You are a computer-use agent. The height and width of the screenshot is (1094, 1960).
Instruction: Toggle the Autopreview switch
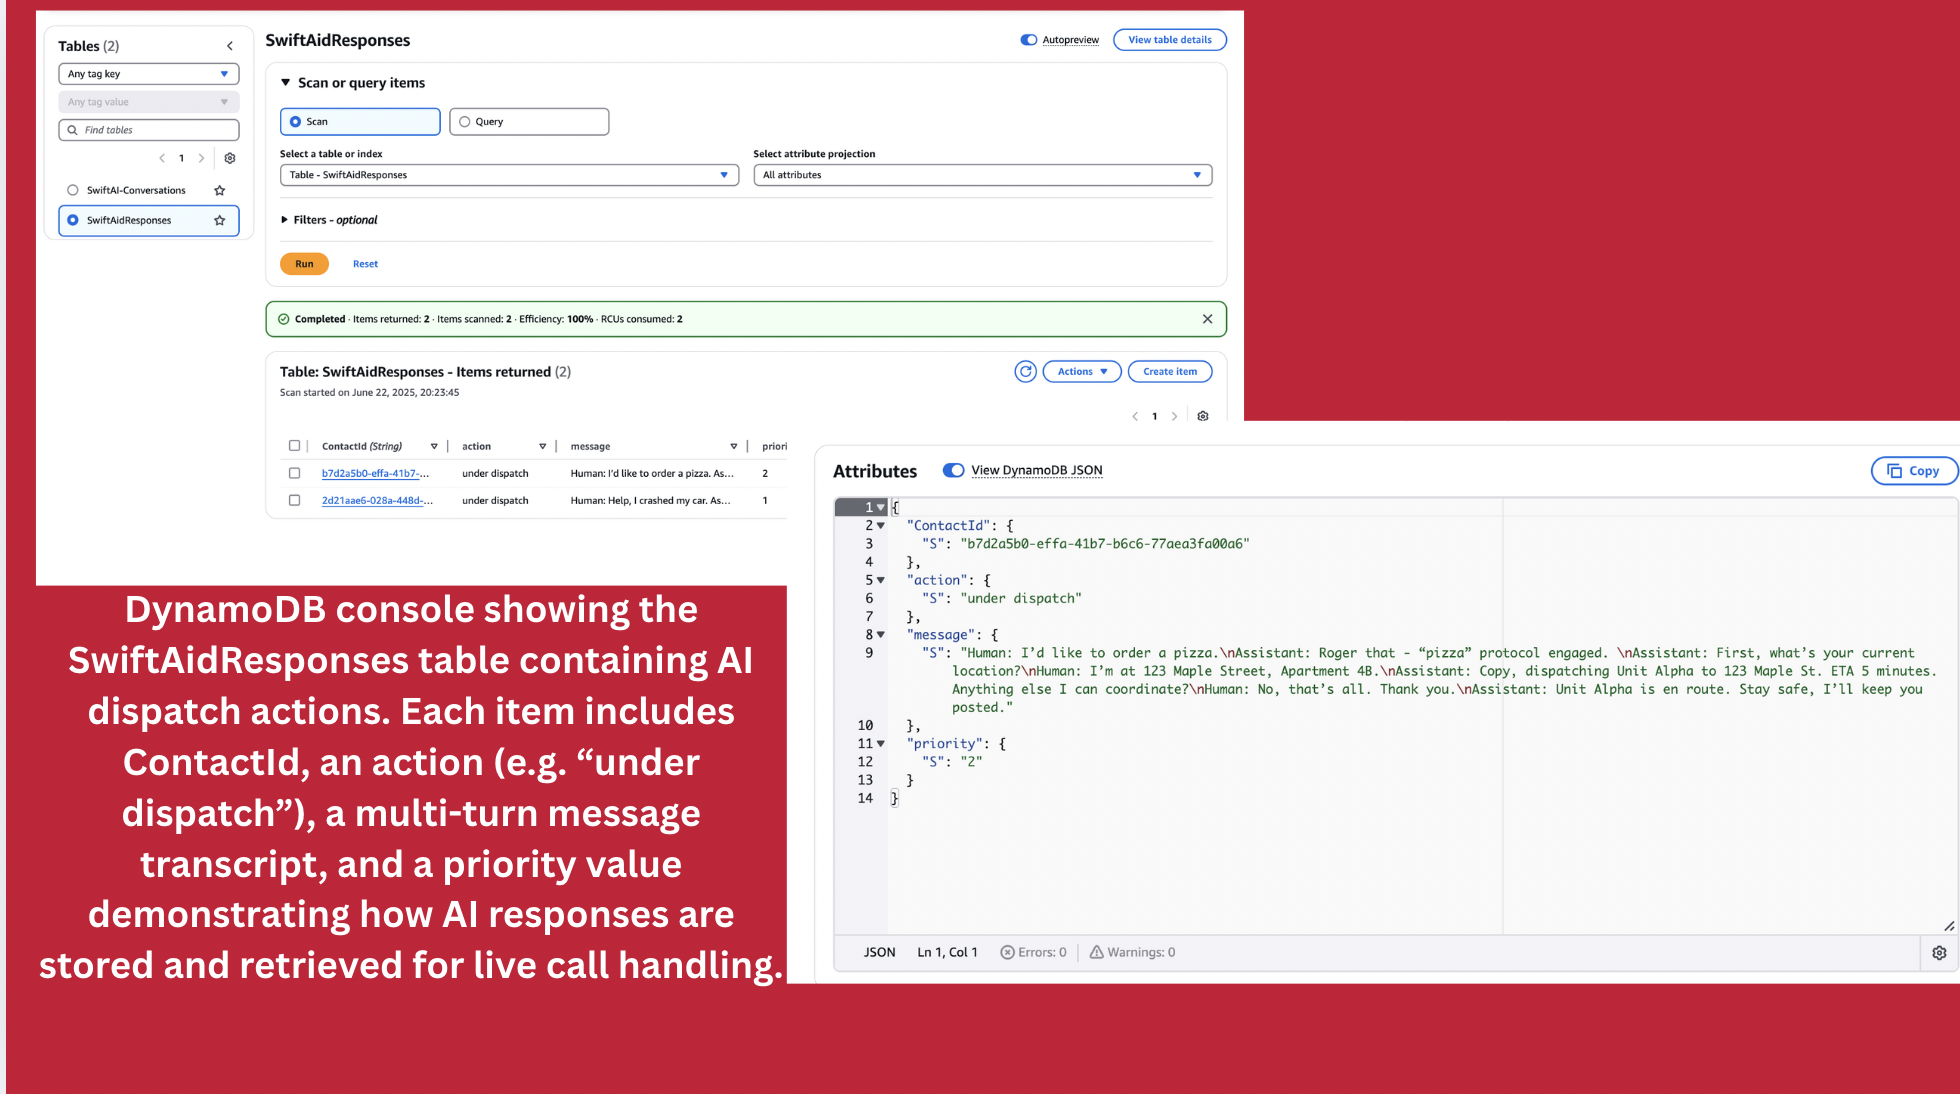pyautogui.click(x=1029, y=40)
